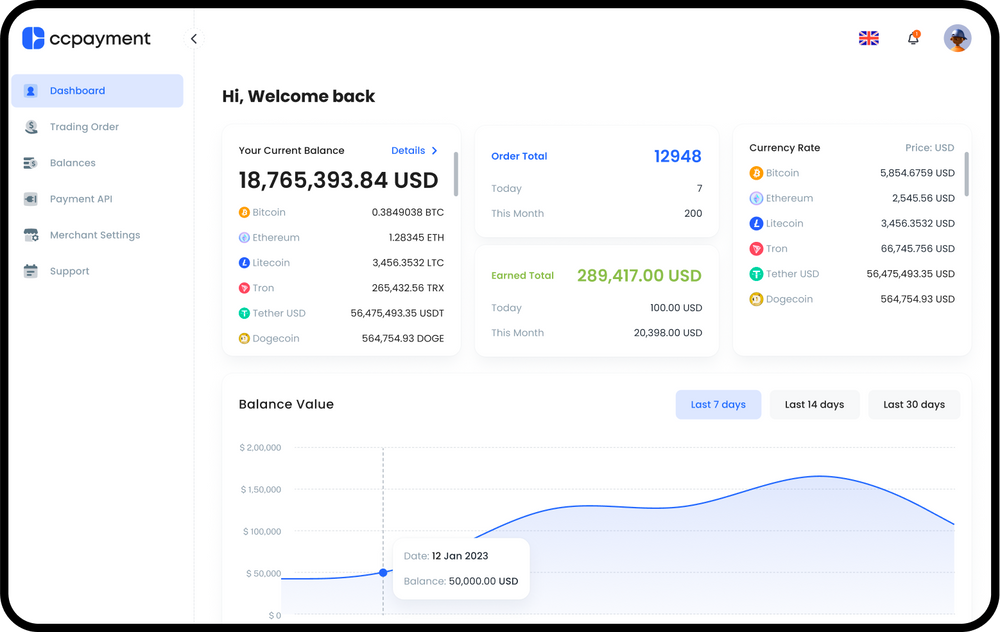Click the Balances list icon
The height and width of the screenshot is (632, 1000).
tap(31, 163)
